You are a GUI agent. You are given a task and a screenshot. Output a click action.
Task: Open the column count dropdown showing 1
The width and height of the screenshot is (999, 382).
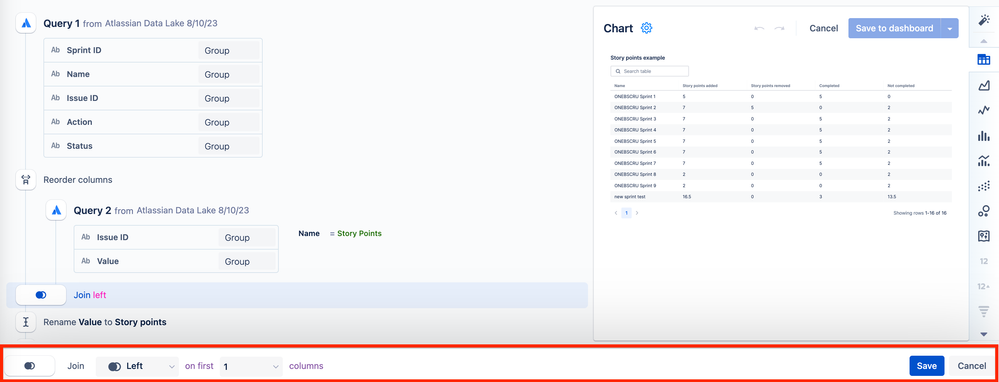(250, 366)
